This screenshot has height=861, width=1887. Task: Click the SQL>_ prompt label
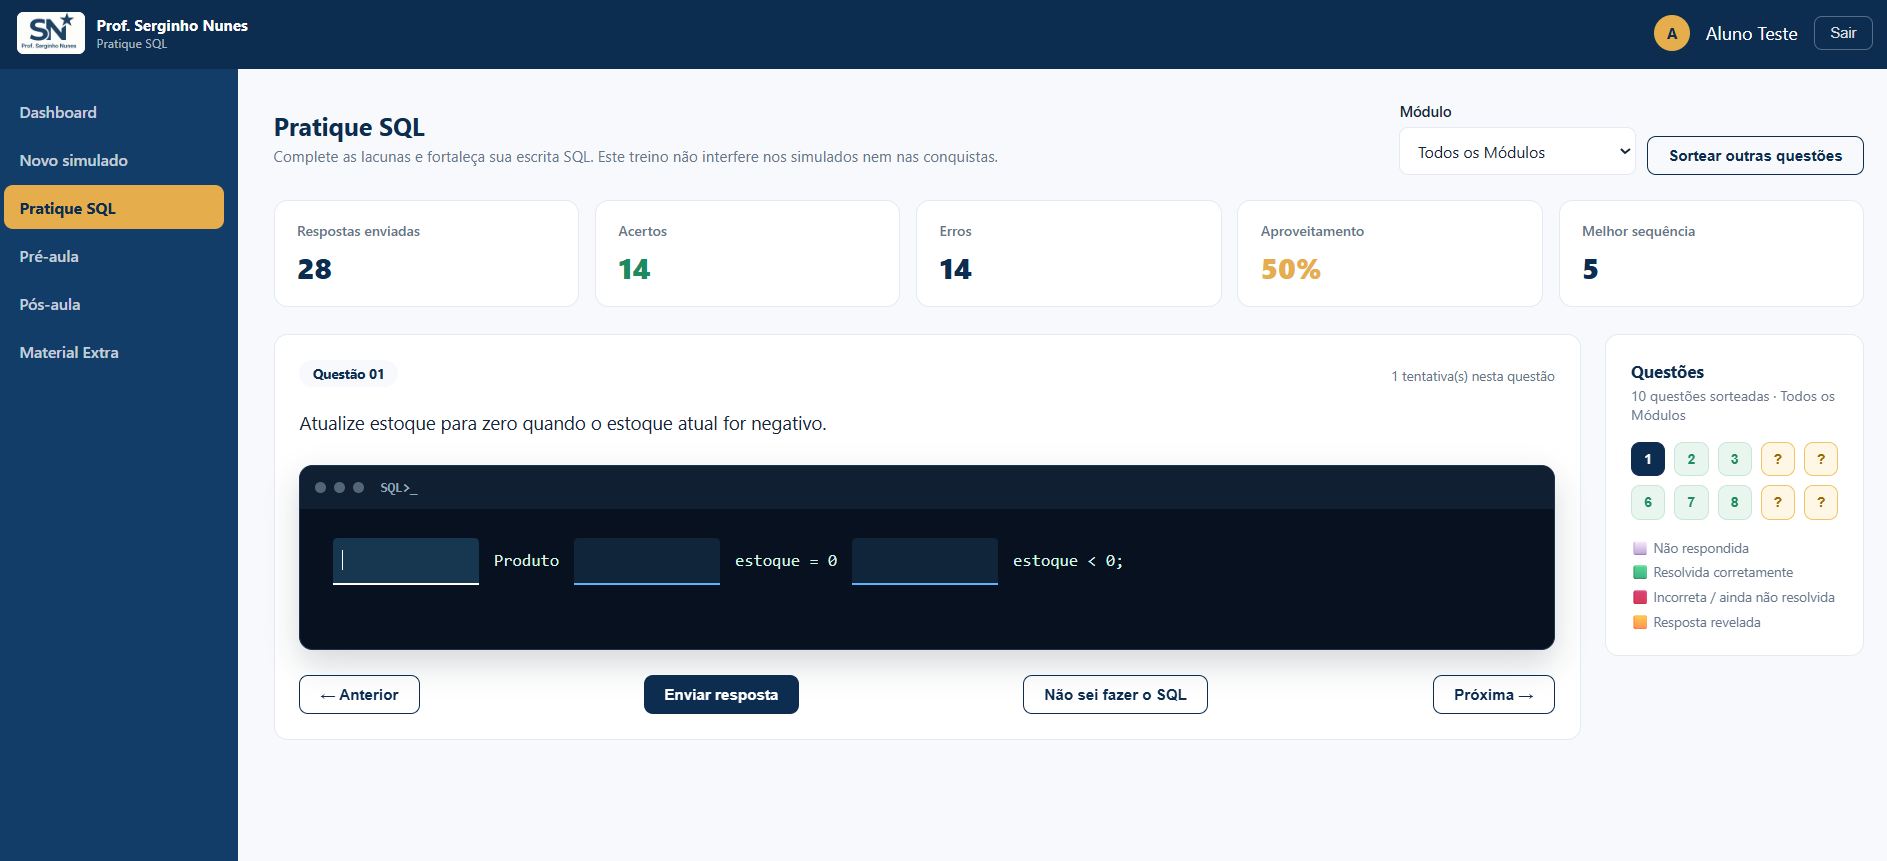(x=398, y=488)
